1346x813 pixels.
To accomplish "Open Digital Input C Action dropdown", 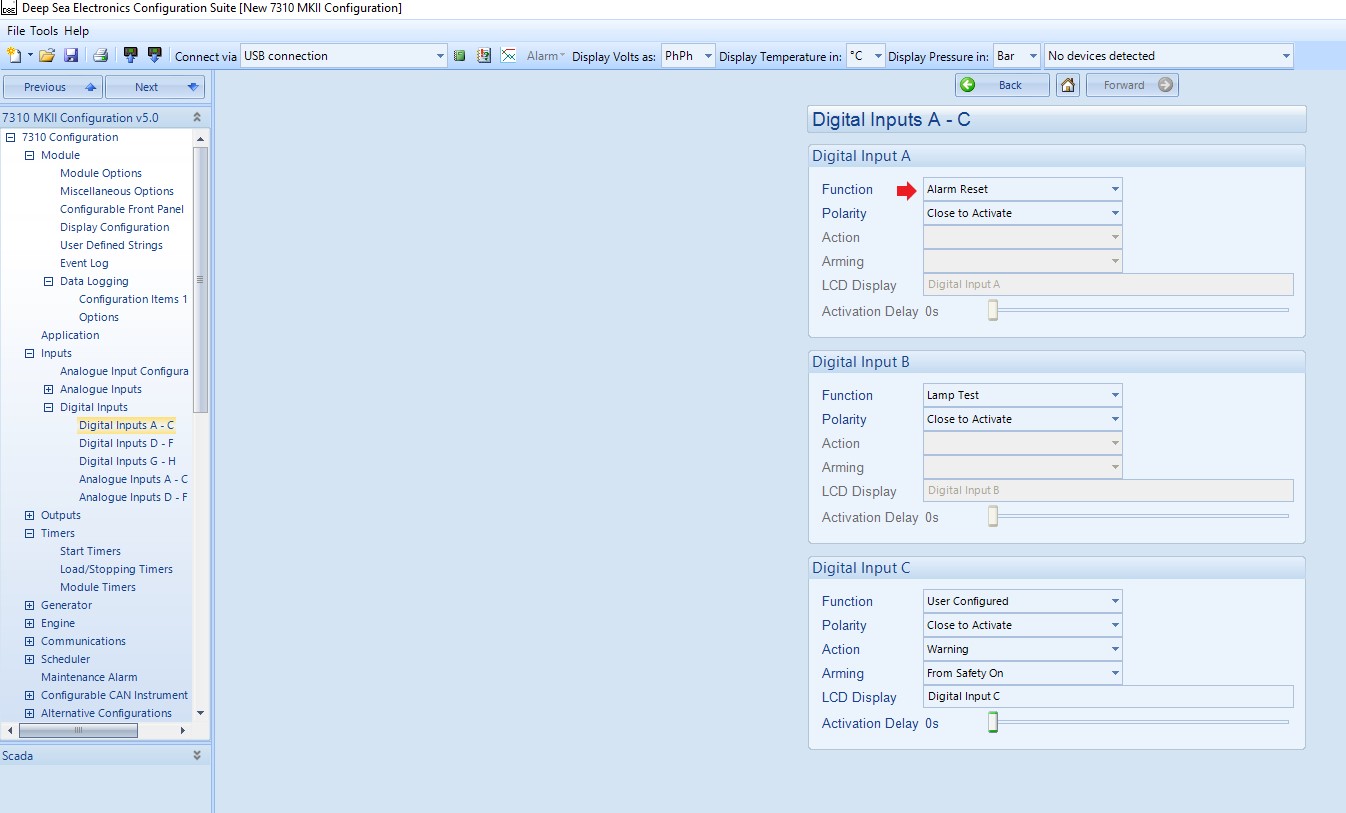I will [1022, 649].
